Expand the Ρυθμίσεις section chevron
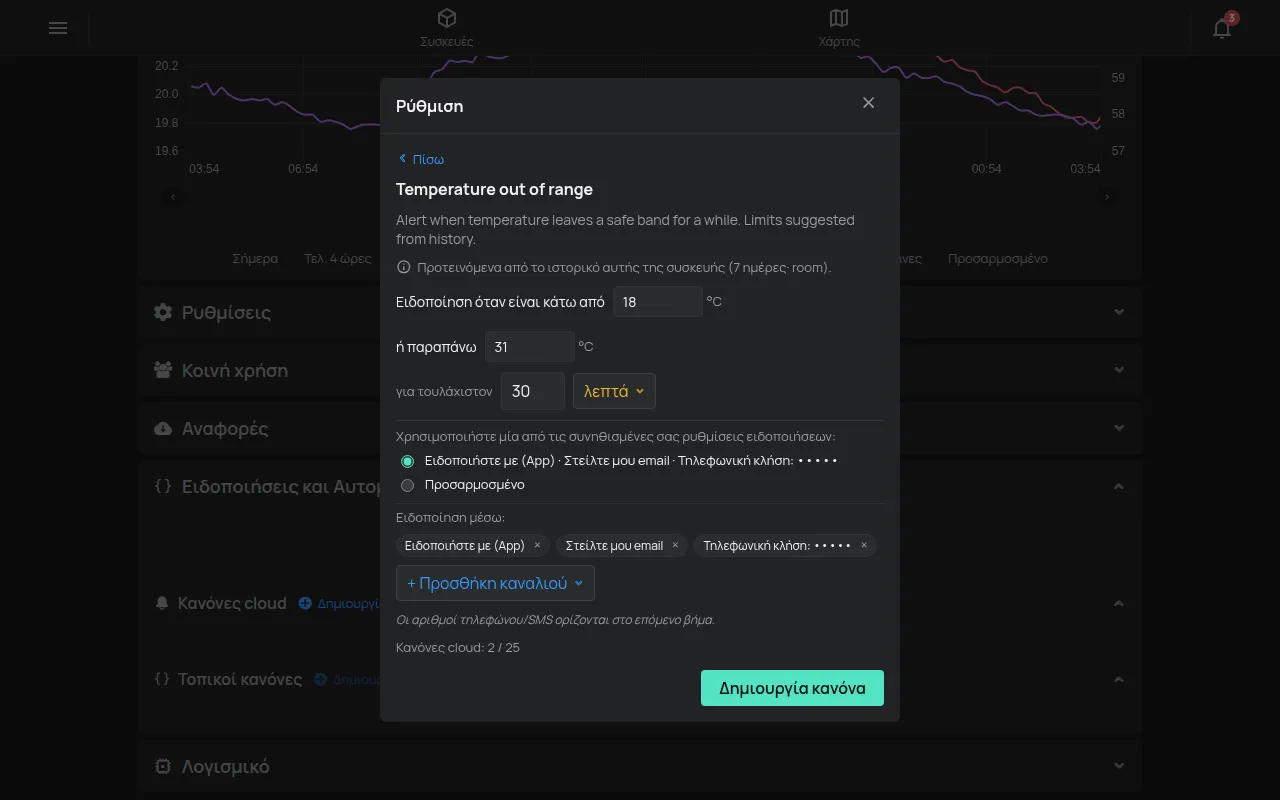 click(1119, 312)
